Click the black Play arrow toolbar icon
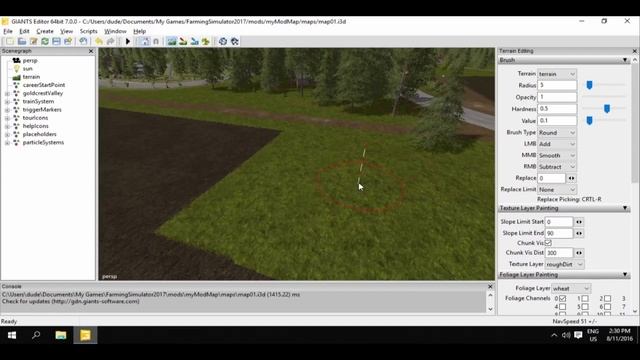The image size is (640, 360). click(128, 41)
